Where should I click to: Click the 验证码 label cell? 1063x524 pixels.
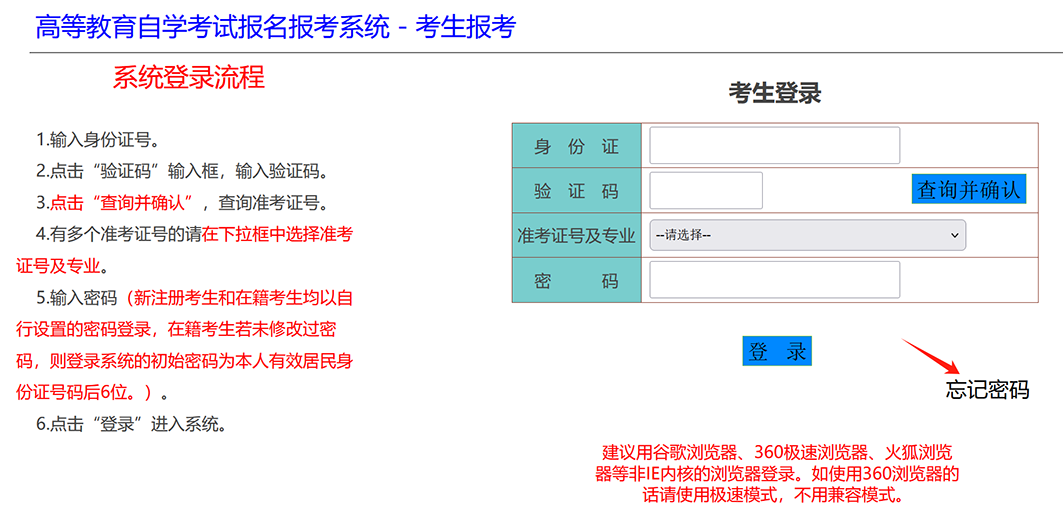[x=576, y=191]
